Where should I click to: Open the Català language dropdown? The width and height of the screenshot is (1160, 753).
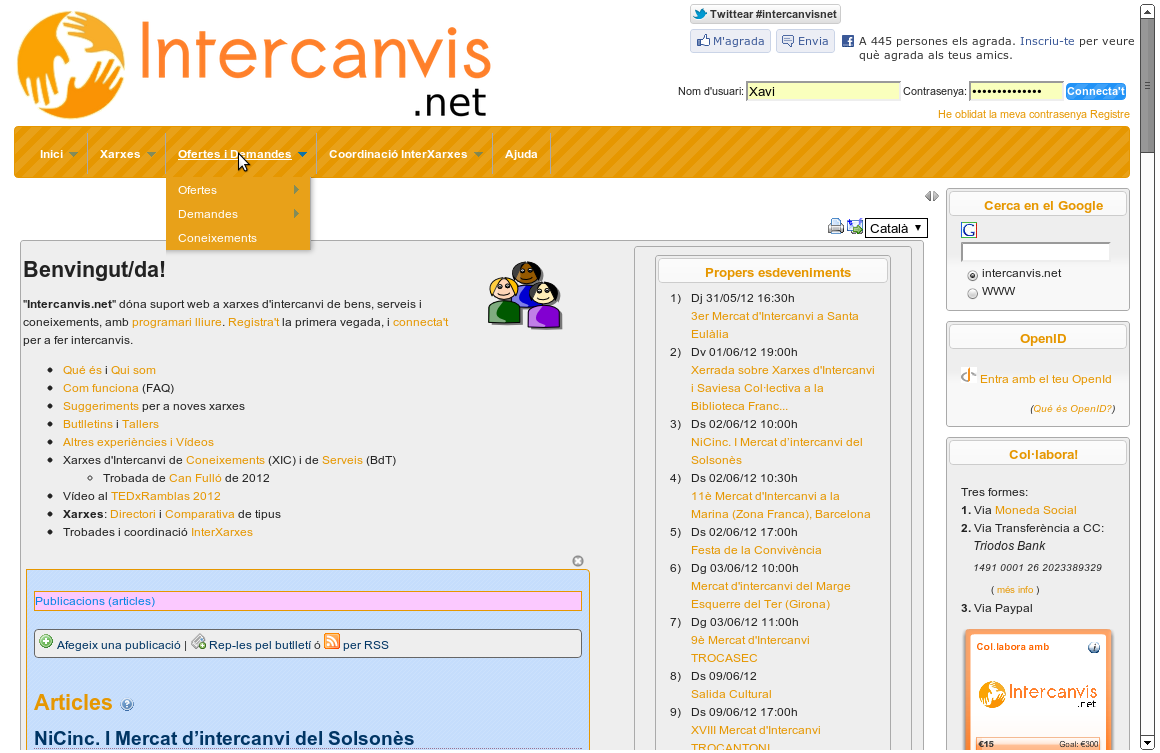coord(896,228)
